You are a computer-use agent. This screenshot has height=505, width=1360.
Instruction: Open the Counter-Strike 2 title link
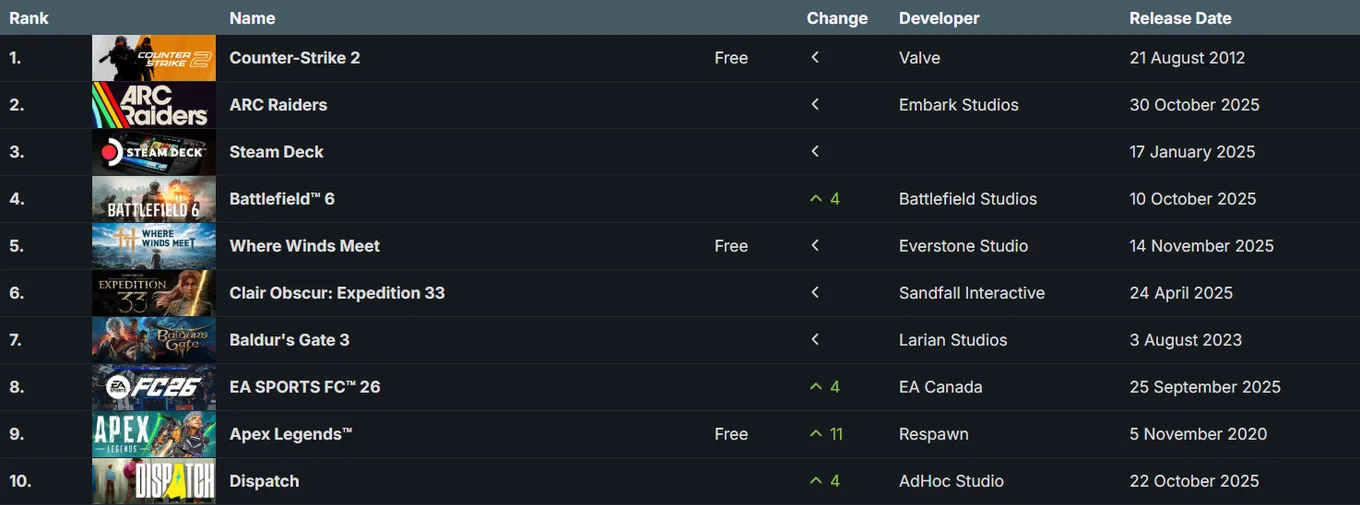pyautogui.click(x=295, y=58)
